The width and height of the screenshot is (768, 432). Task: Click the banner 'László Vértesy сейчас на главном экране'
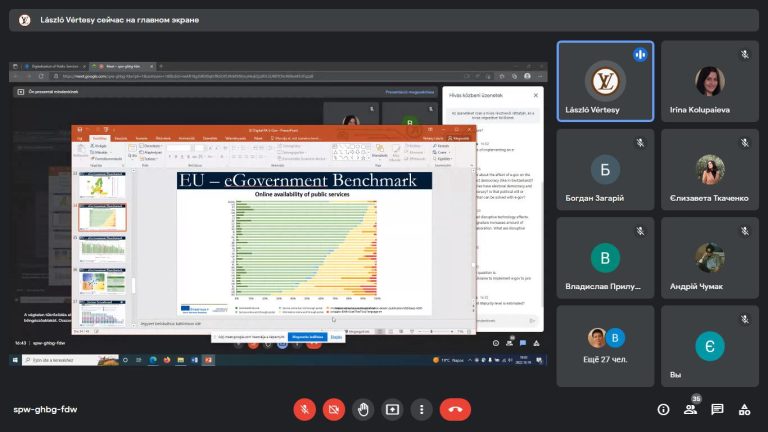pyautogui.click(x=384, y=20)
